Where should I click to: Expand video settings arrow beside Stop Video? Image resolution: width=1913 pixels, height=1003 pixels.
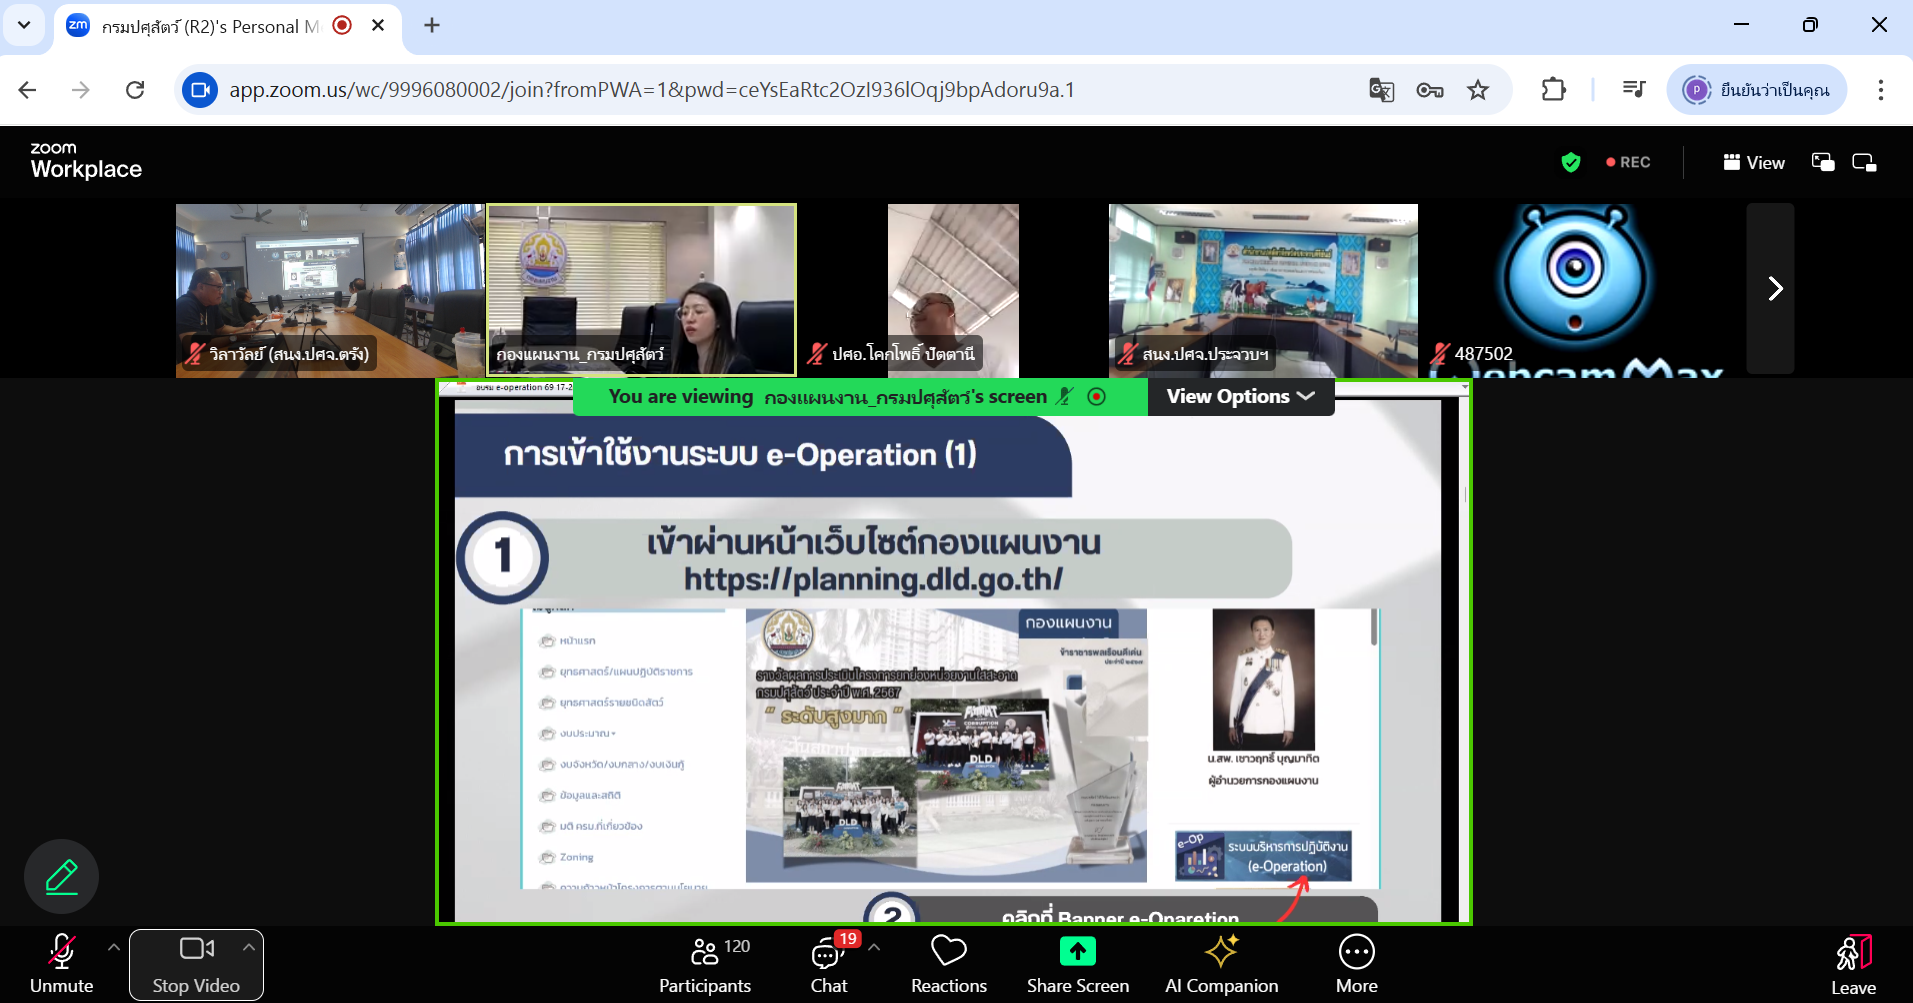coord(248,946)
